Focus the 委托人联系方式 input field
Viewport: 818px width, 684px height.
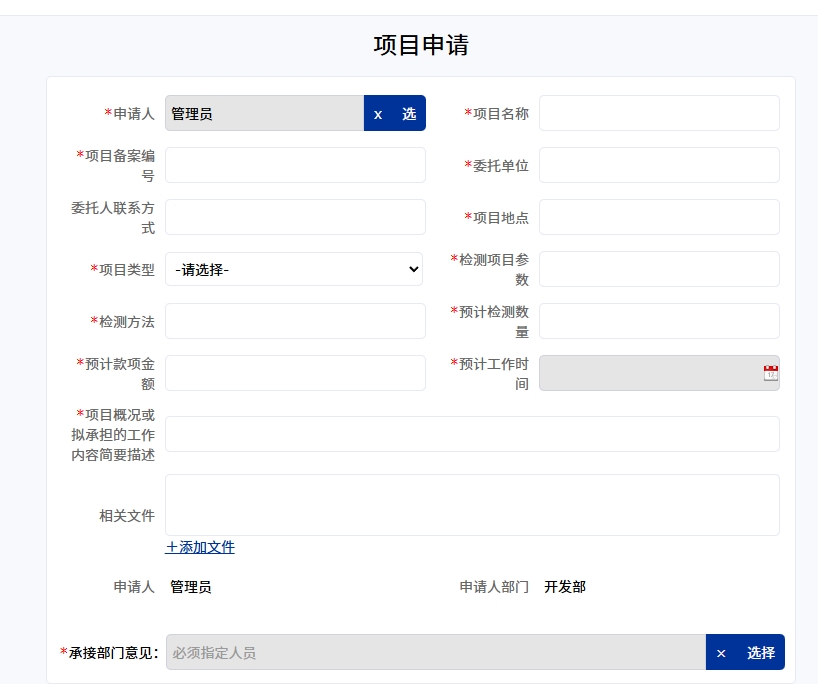(295, 217)
